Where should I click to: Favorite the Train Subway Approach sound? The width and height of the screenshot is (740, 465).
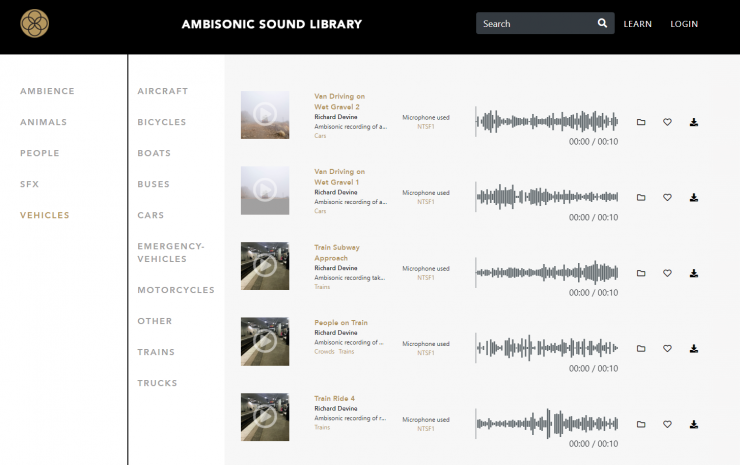(667, 273)
